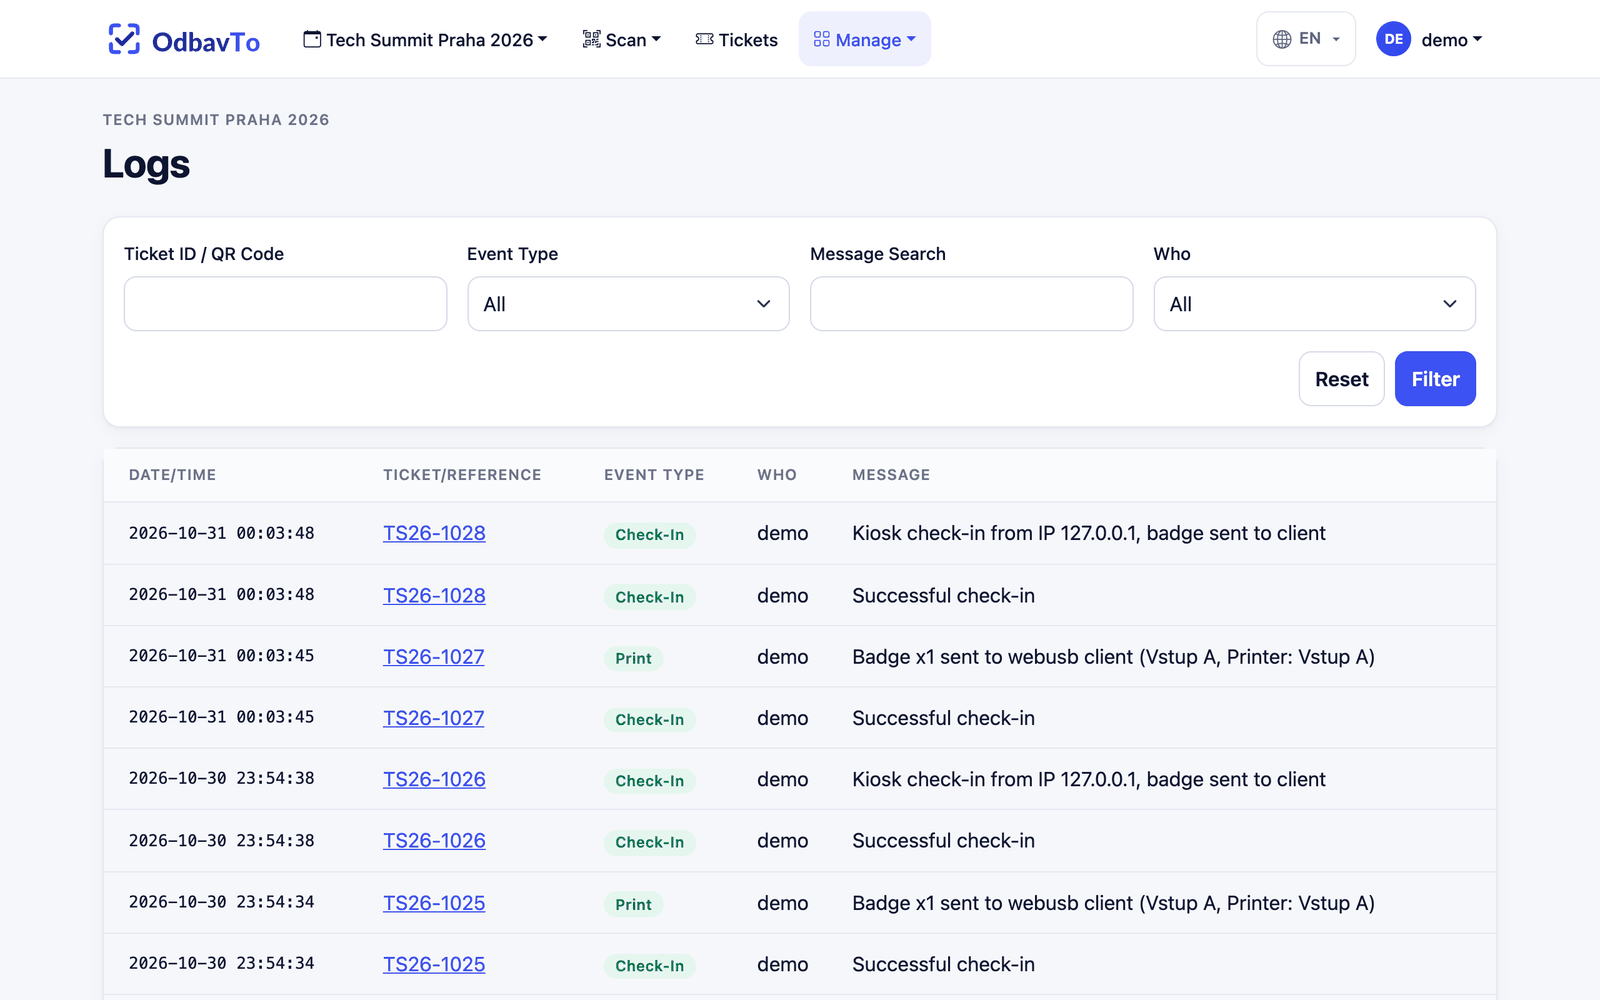This screenshot has width=1600, height=1000.
Task: Click the MESSAGE column header
Action: point(891,475)
